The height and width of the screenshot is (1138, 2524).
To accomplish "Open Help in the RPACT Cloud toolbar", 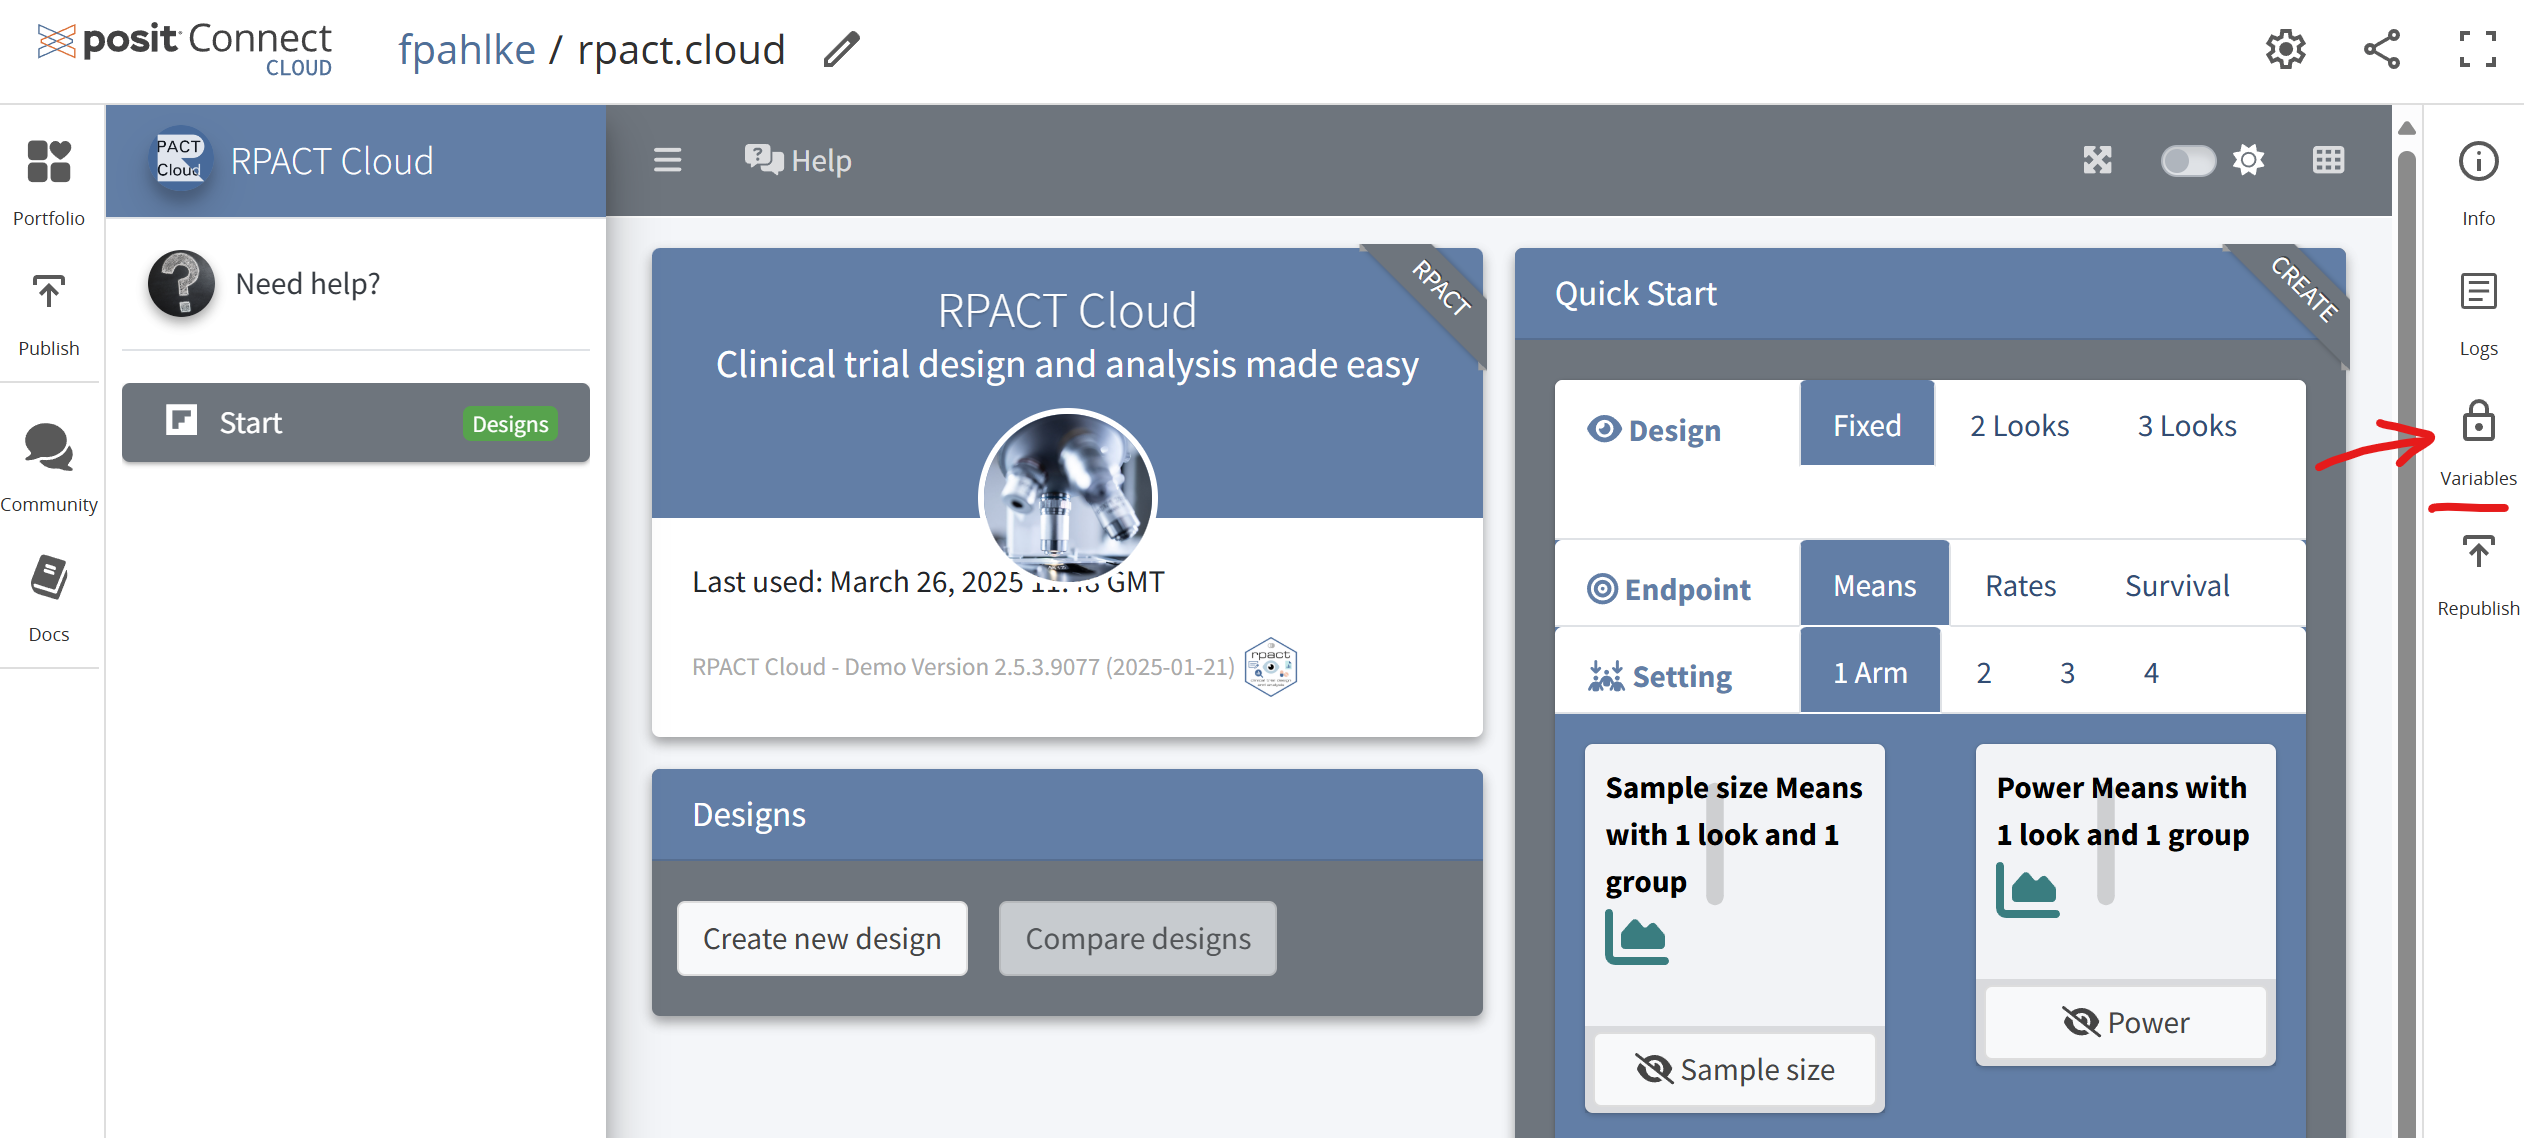I will click(x=797, y=160).
